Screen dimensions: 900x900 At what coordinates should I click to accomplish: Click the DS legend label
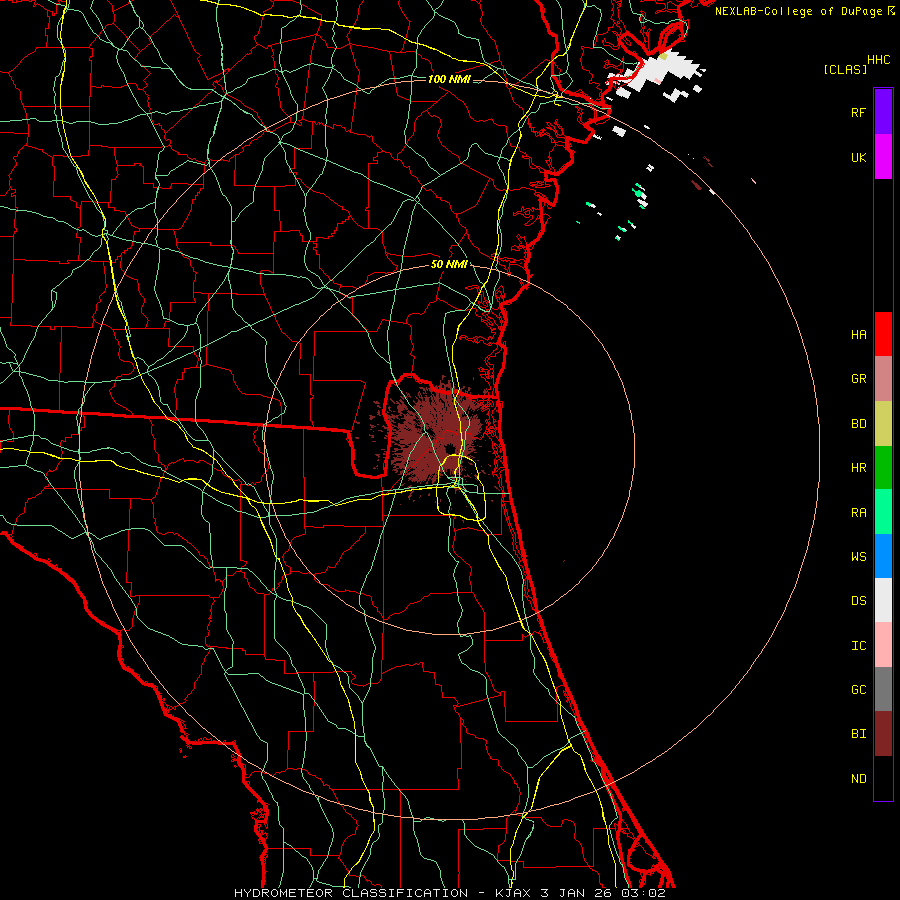[858, 601]
